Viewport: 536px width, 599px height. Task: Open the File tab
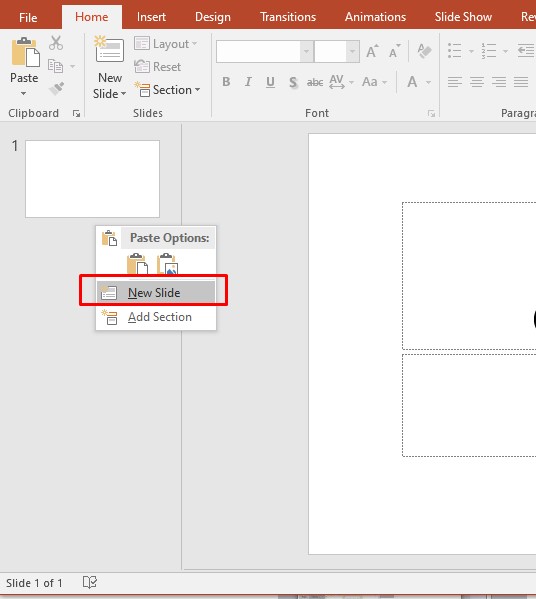pos(28,18)
